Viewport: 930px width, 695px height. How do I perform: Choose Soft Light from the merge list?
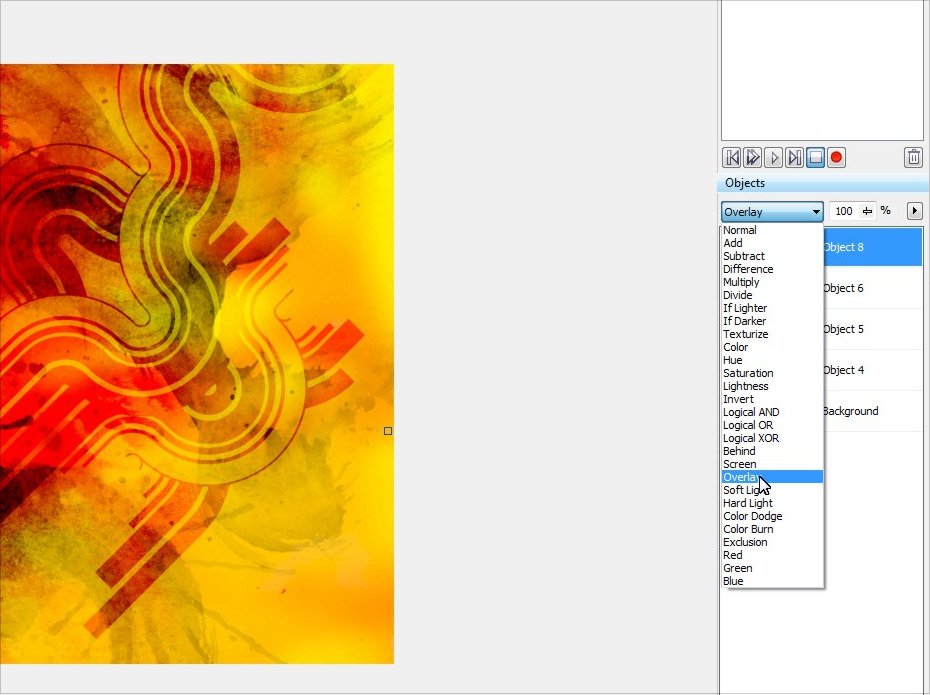[747, 490]
